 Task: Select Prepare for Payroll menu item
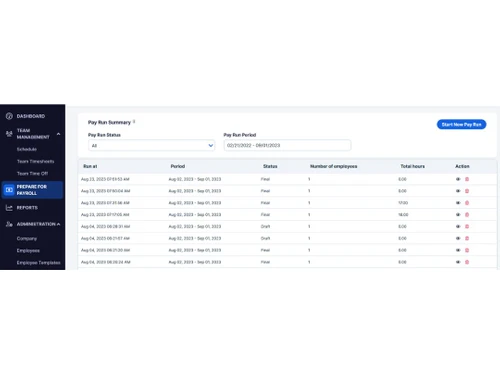tap(32, 190)
